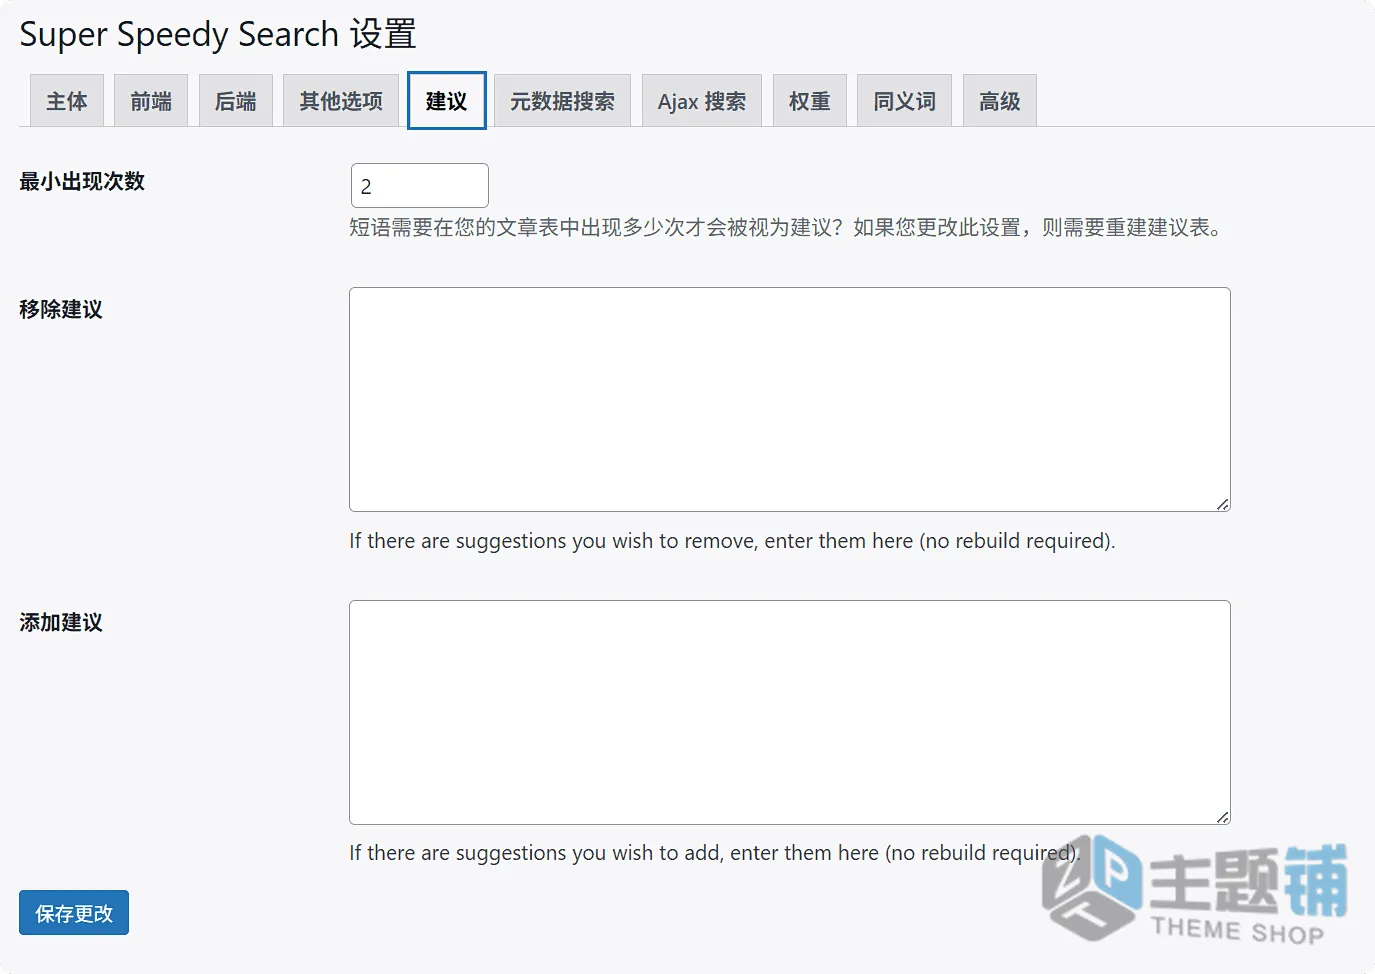Open the Ajax 搜索 tab
Screen dimensions: 1375x974
pos(702,101)
